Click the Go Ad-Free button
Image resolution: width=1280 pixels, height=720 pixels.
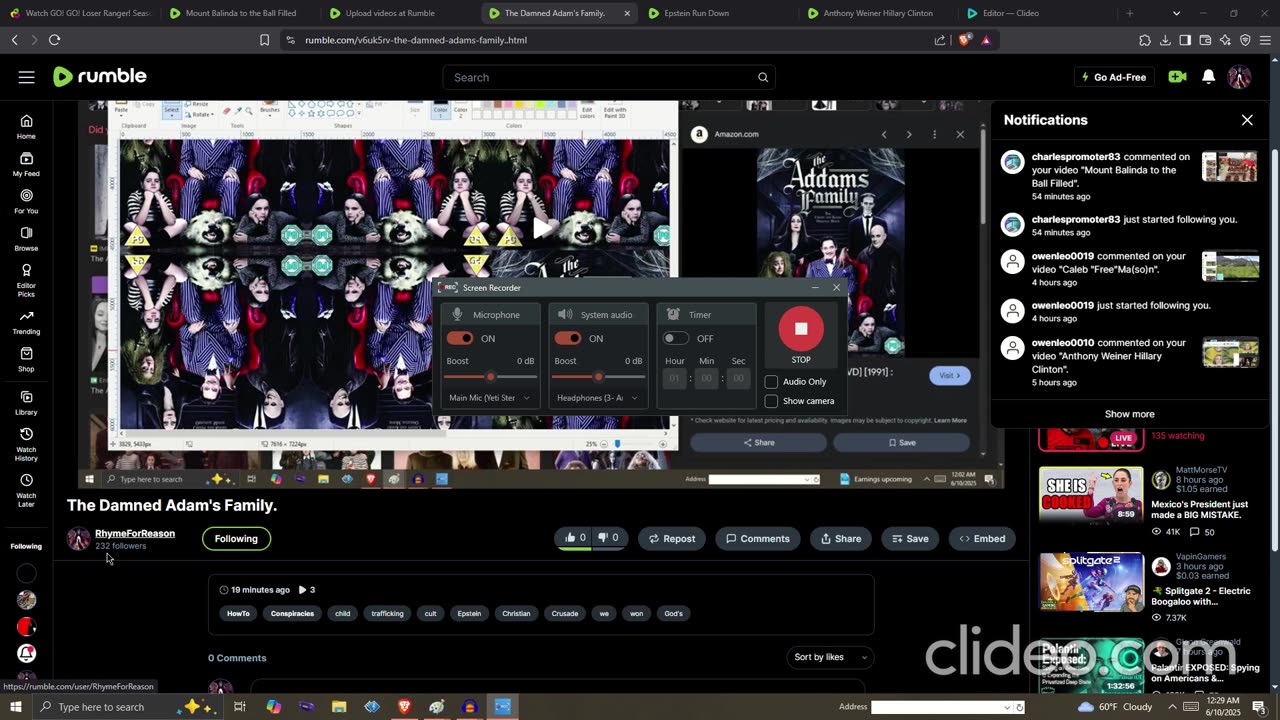pyautogui.click(x=1114, y=77)
